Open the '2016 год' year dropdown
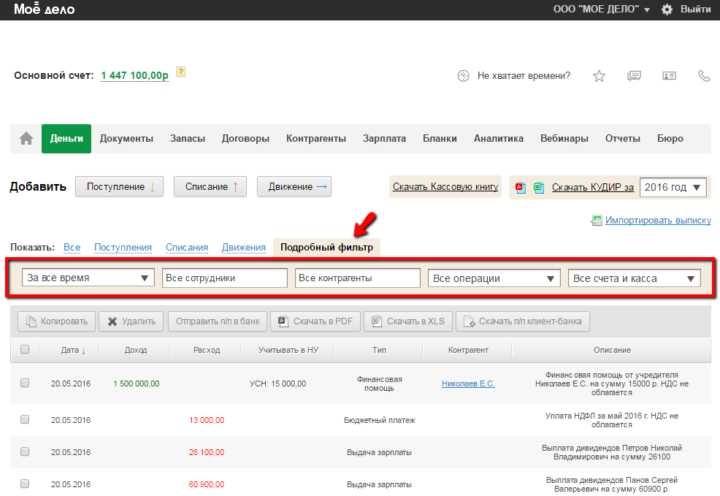 (x=673, y=187)
